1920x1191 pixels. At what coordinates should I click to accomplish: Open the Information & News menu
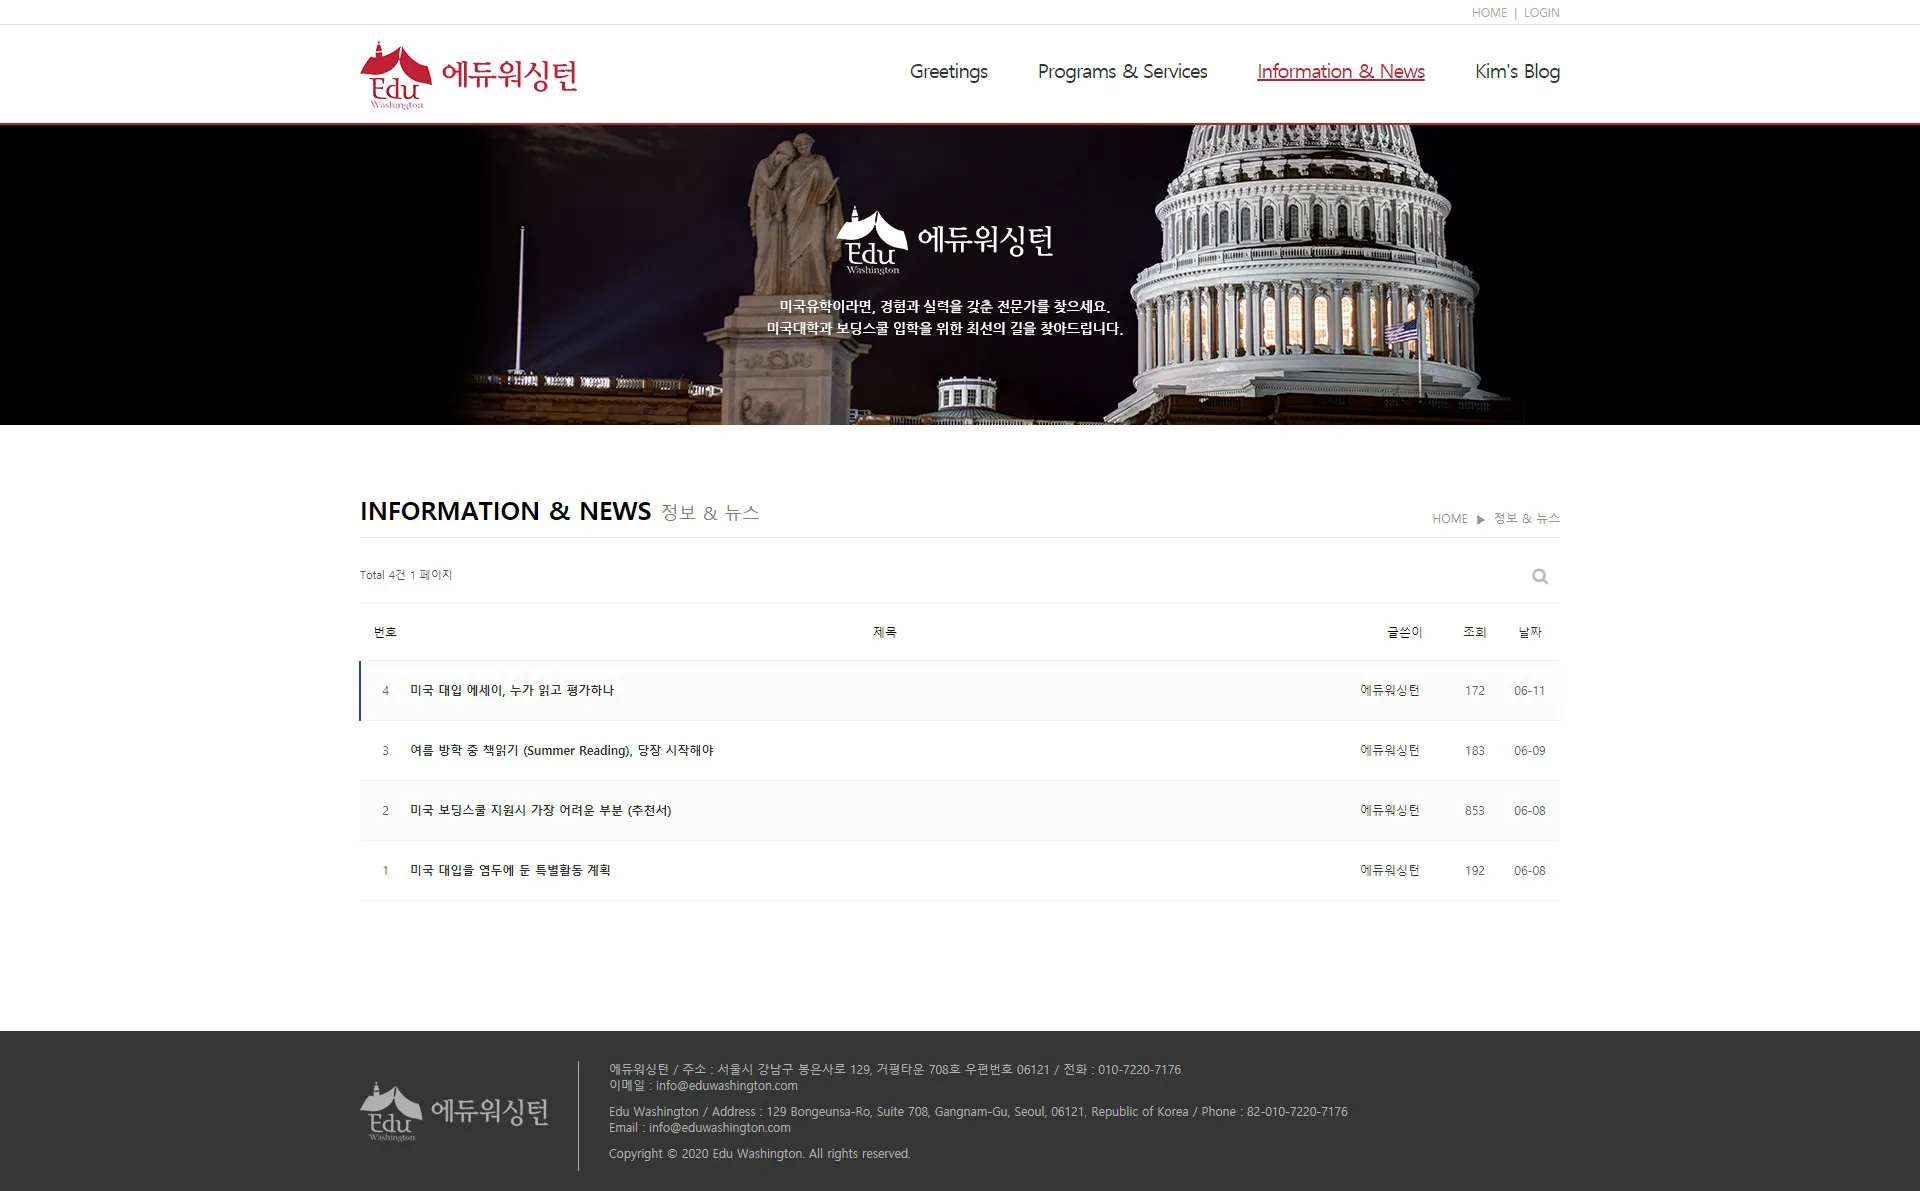point(1341,72)
